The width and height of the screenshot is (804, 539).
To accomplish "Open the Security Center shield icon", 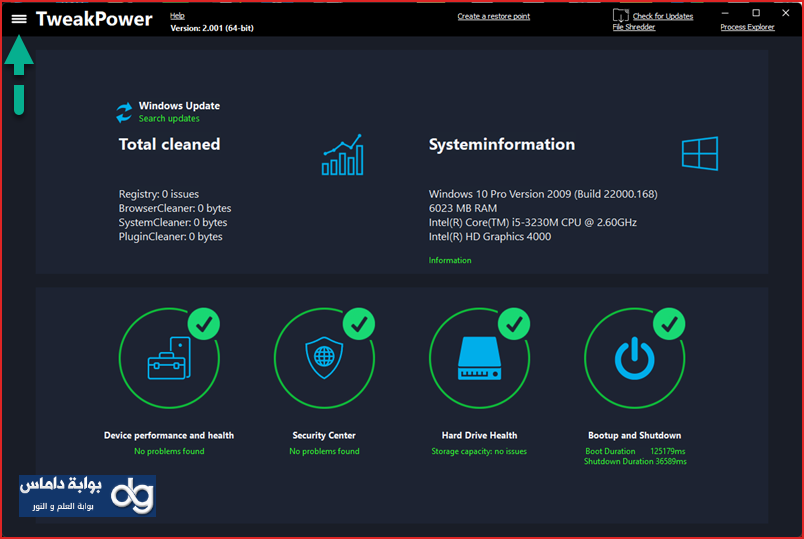I will (324, 357).
